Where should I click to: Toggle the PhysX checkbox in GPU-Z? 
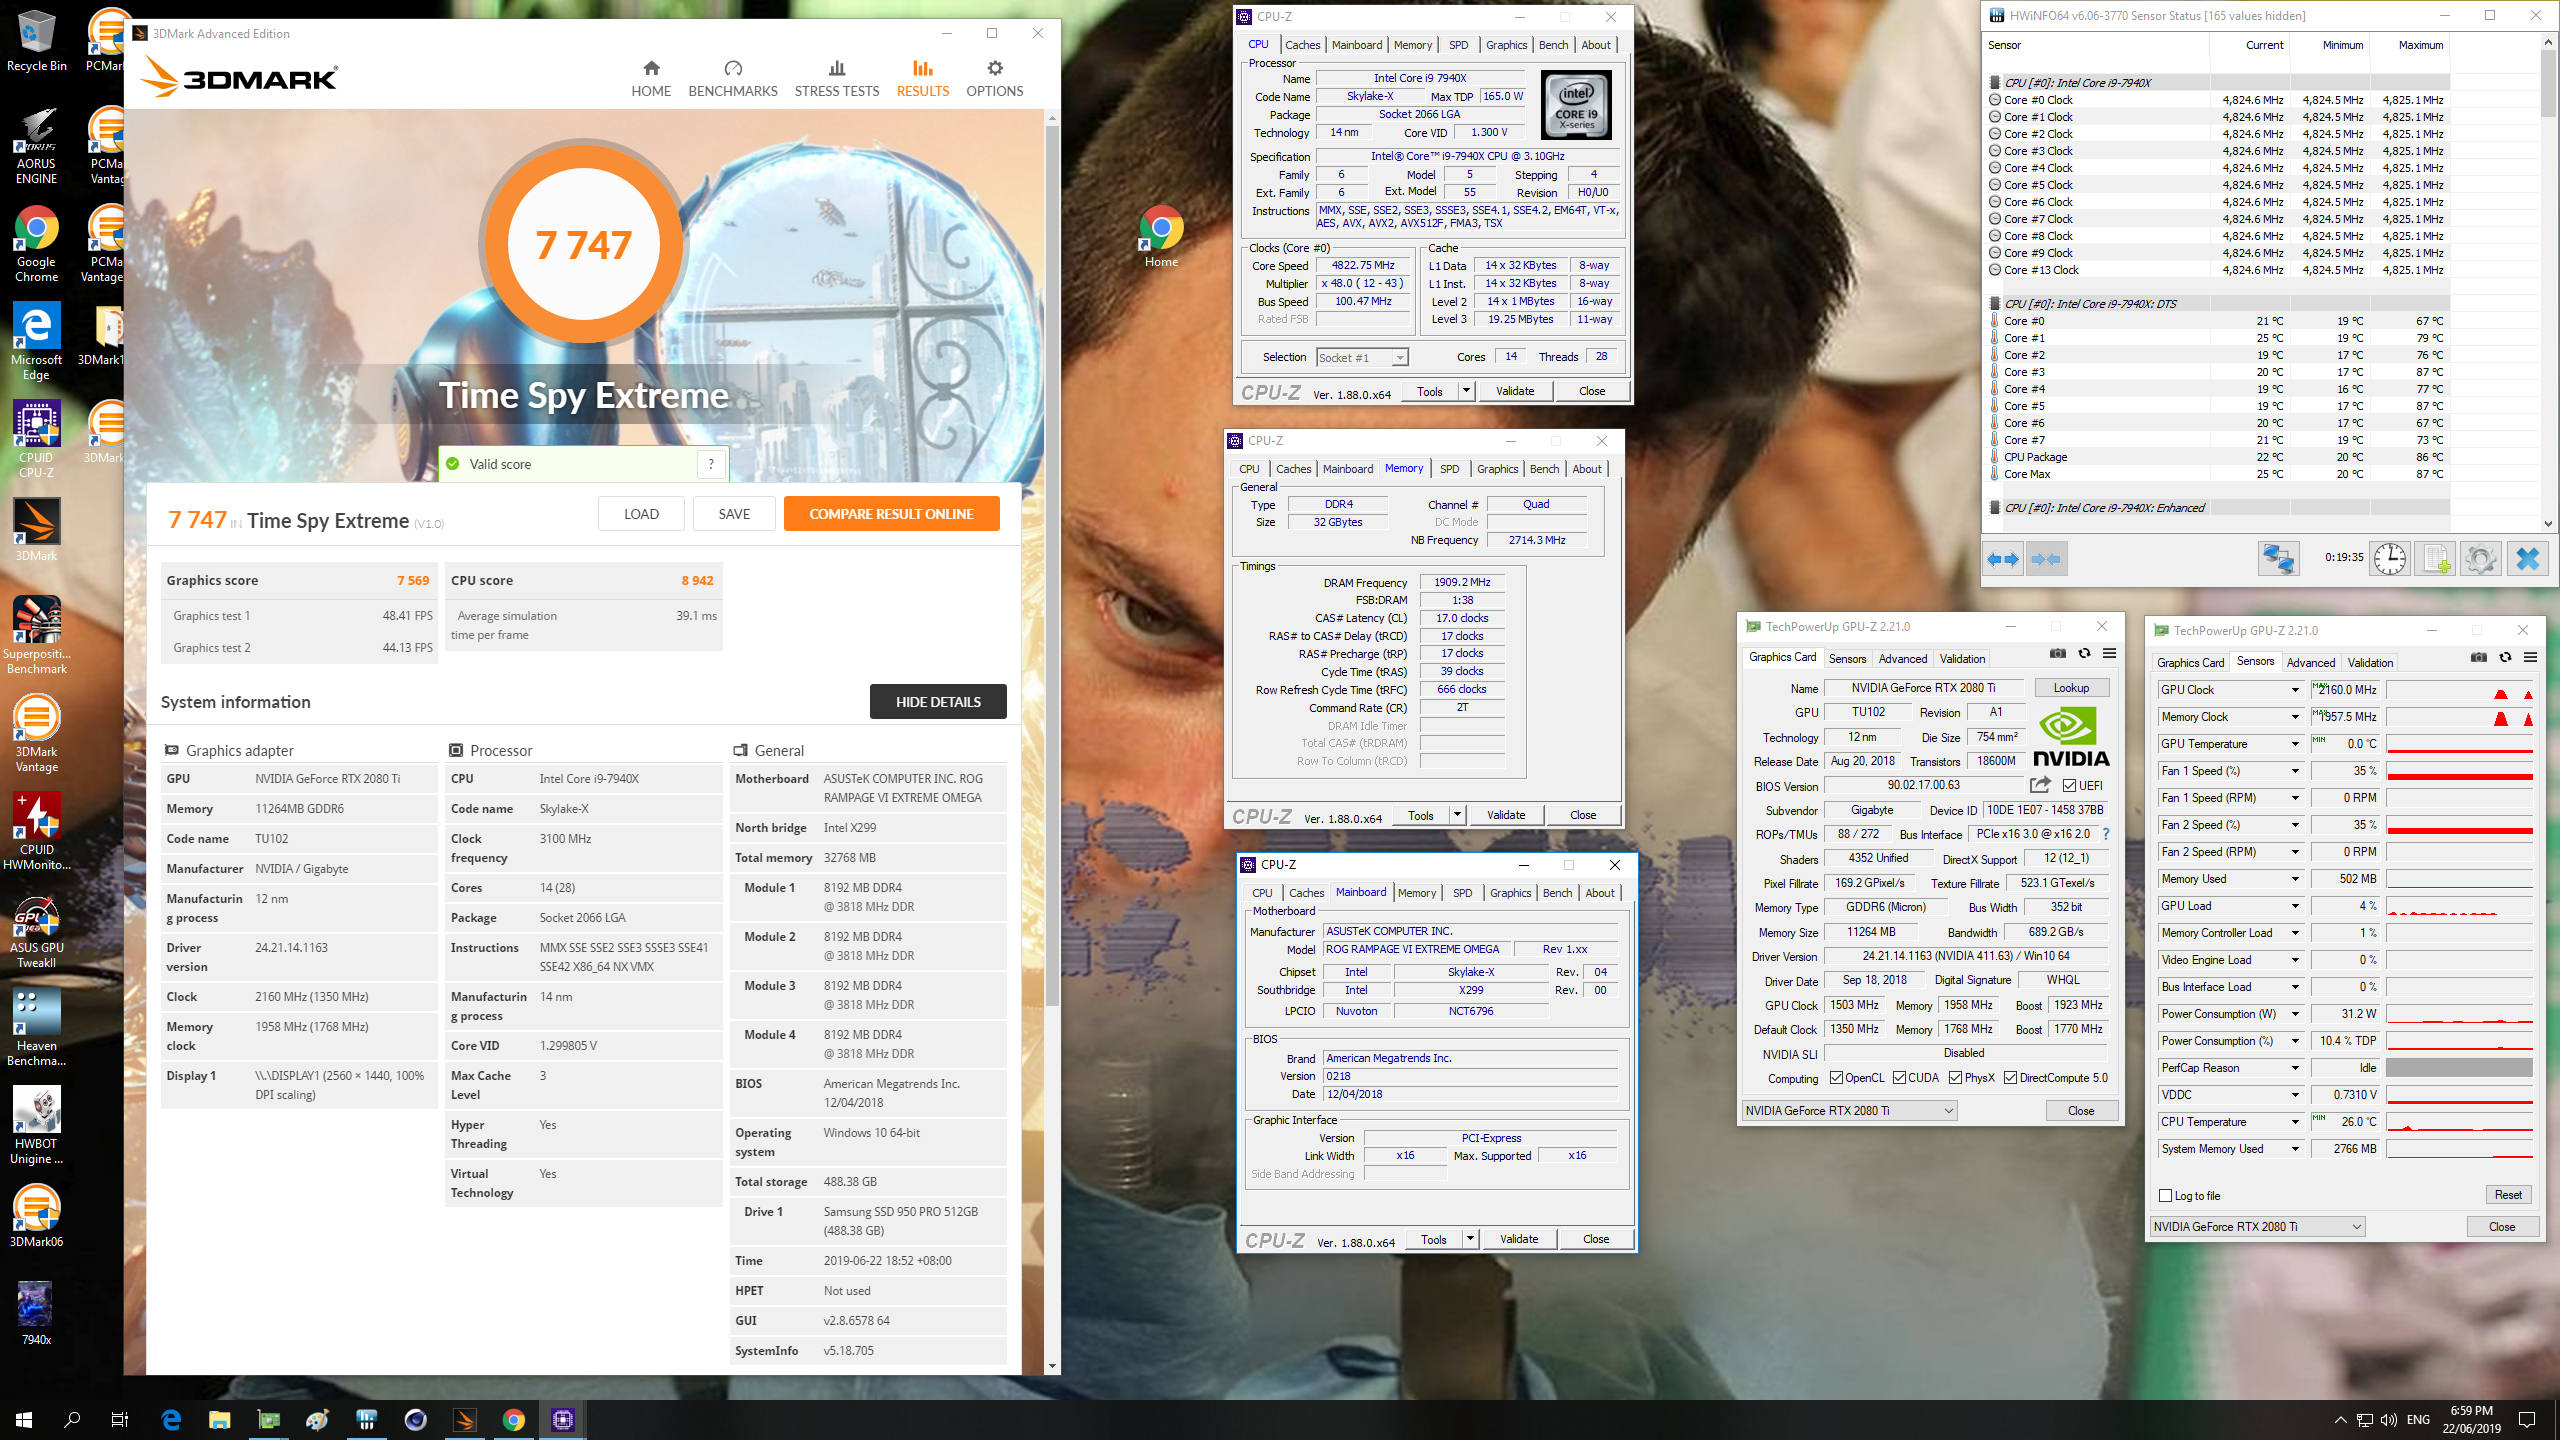click(1955, 1078)
